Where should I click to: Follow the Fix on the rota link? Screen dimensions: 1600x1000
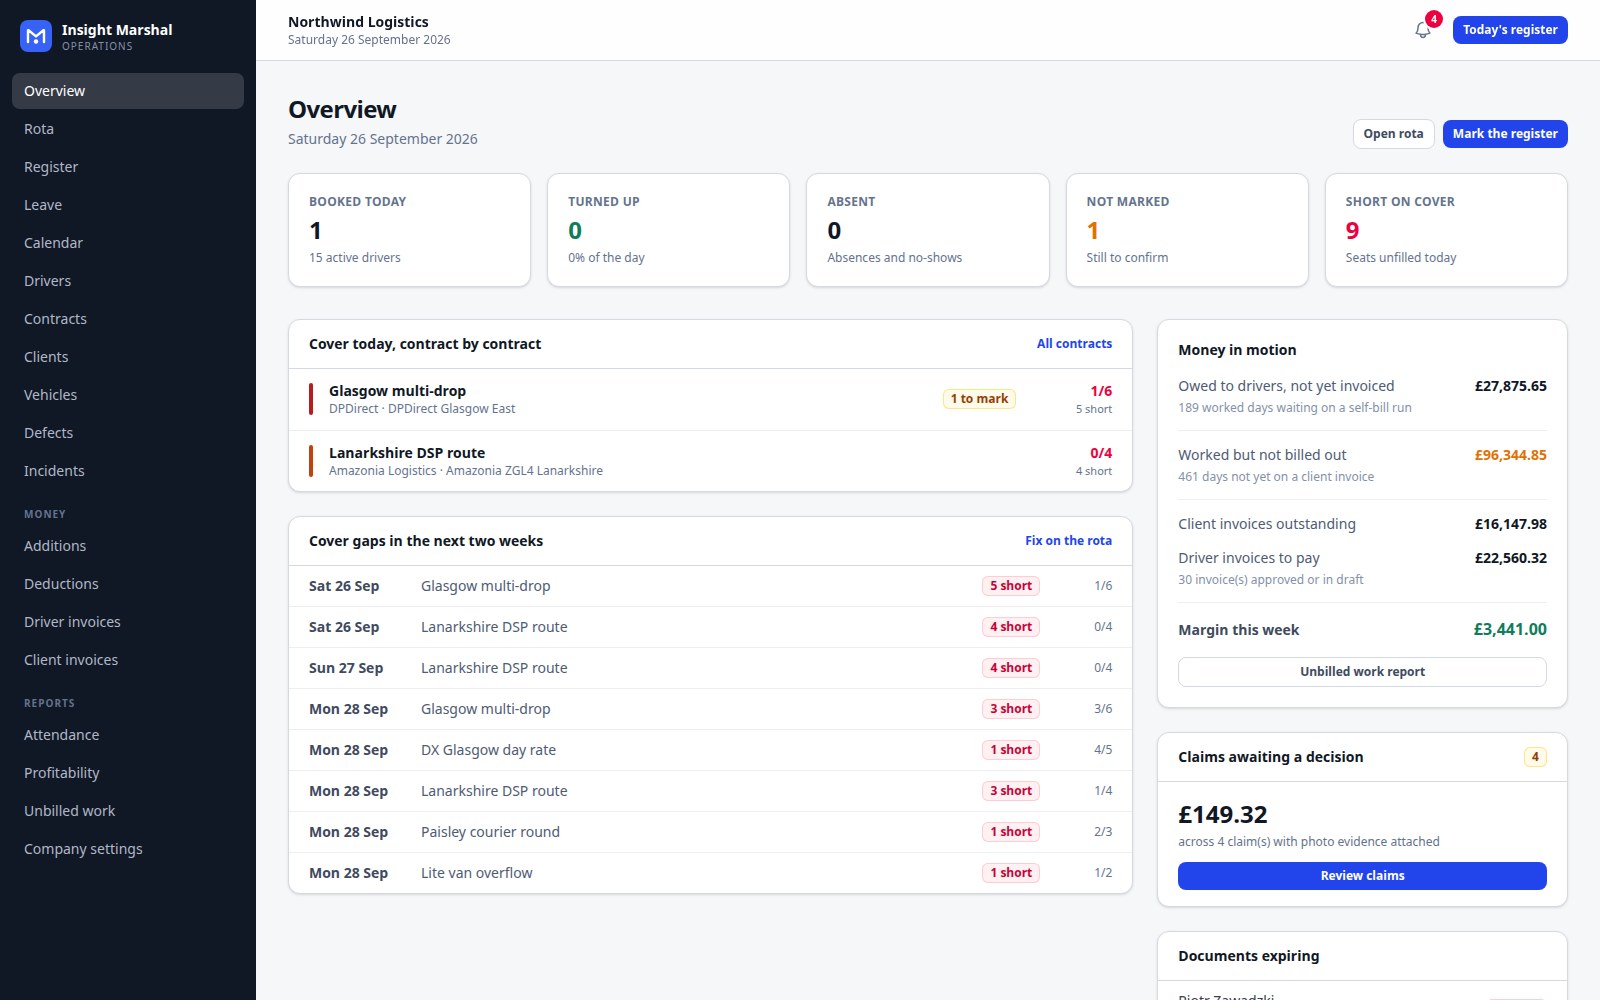coord(1068,541)
